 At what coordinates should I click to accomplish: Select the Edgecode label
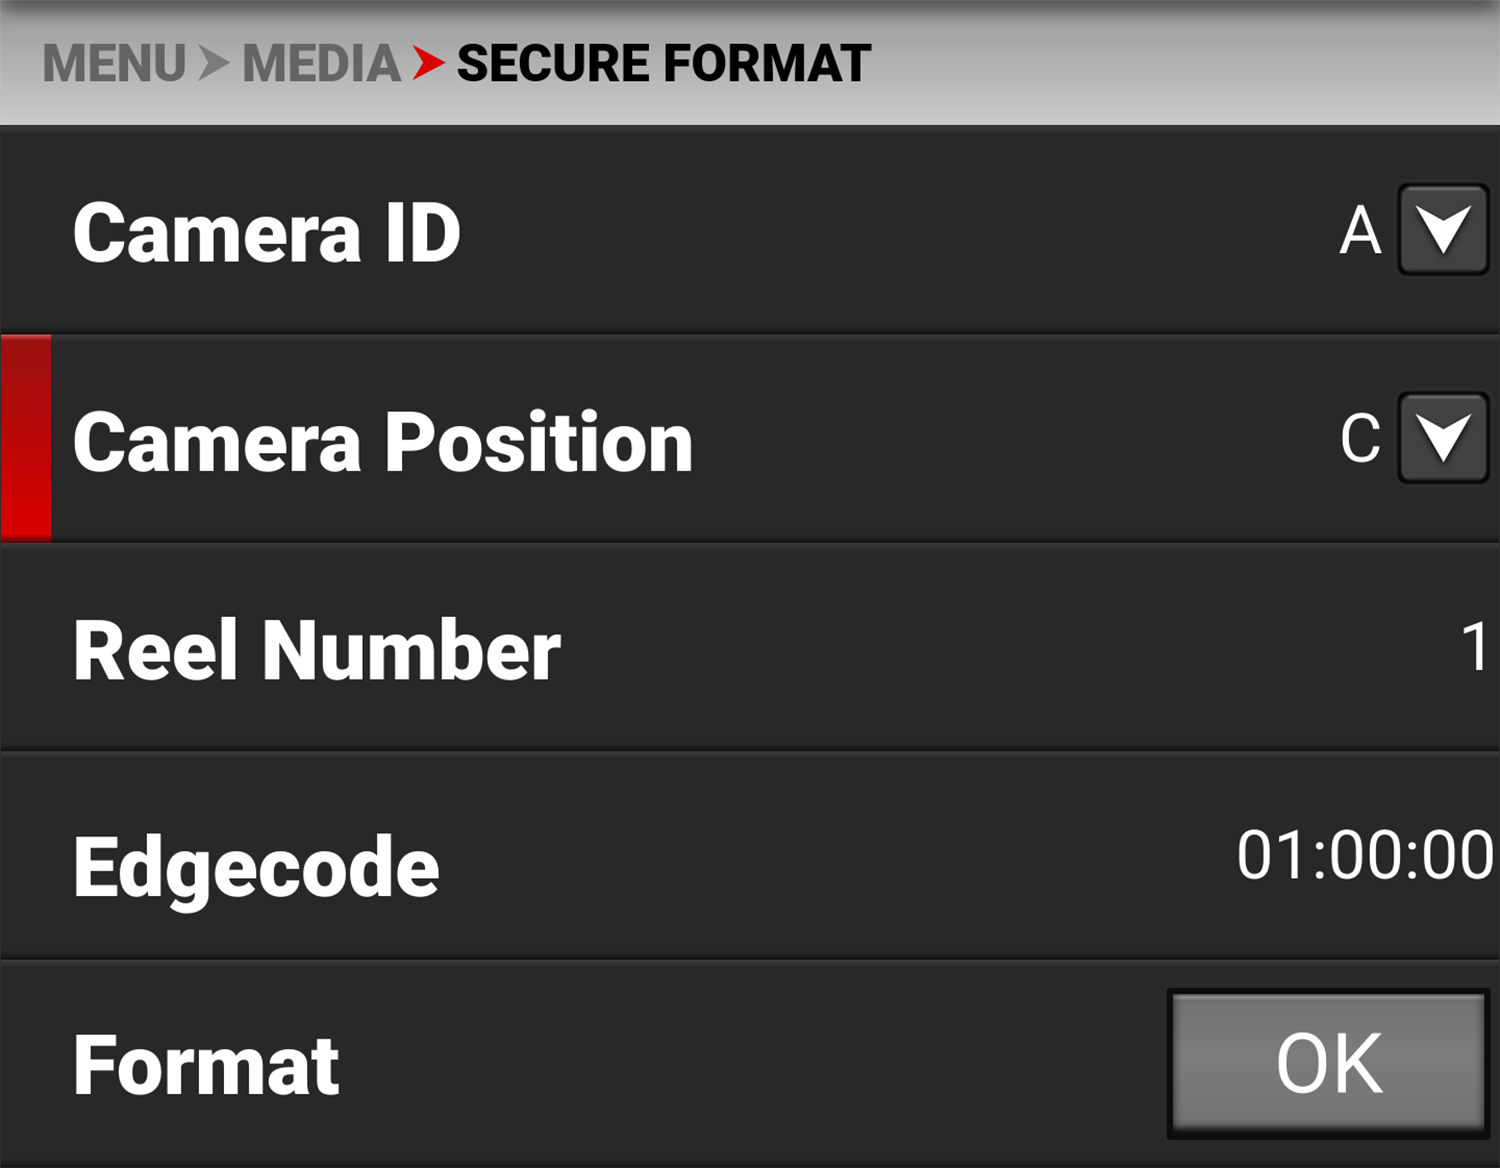256,867
